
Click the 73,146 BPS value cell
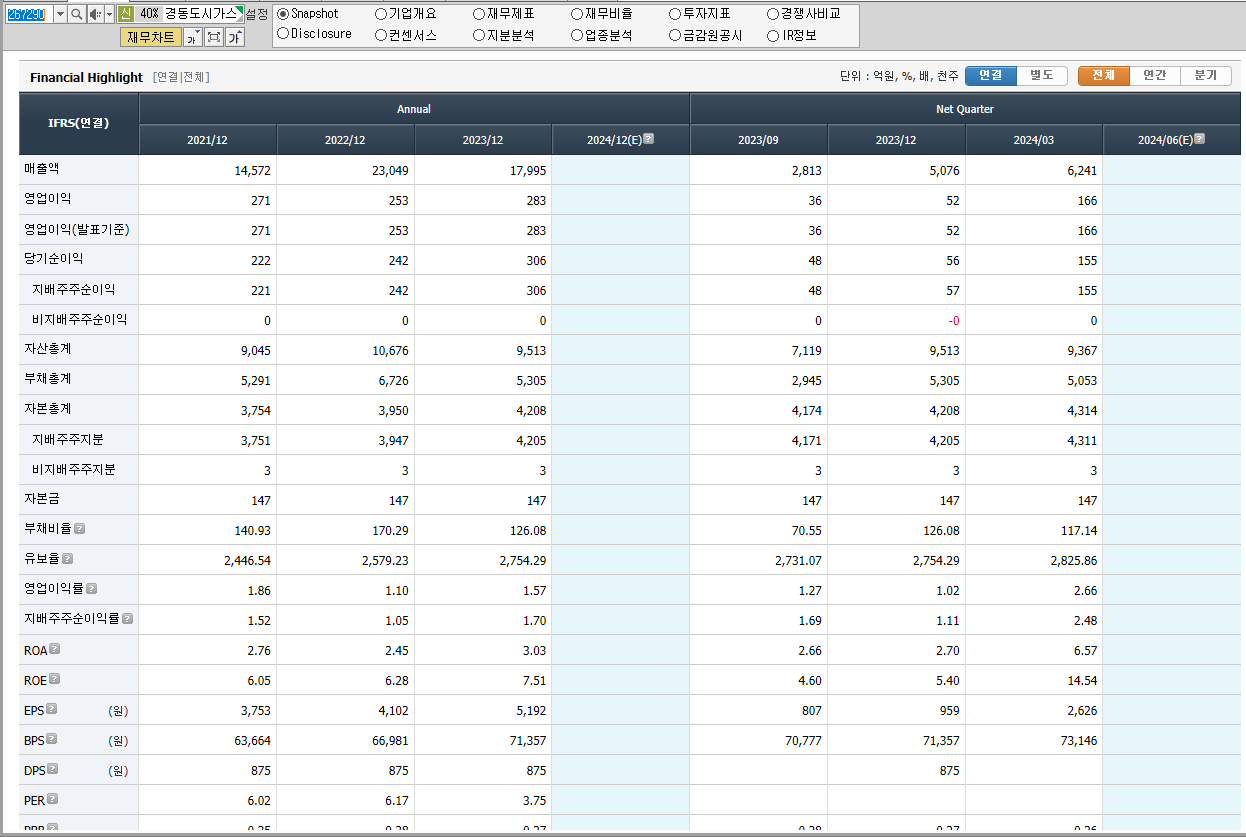tap(1034, 740)
